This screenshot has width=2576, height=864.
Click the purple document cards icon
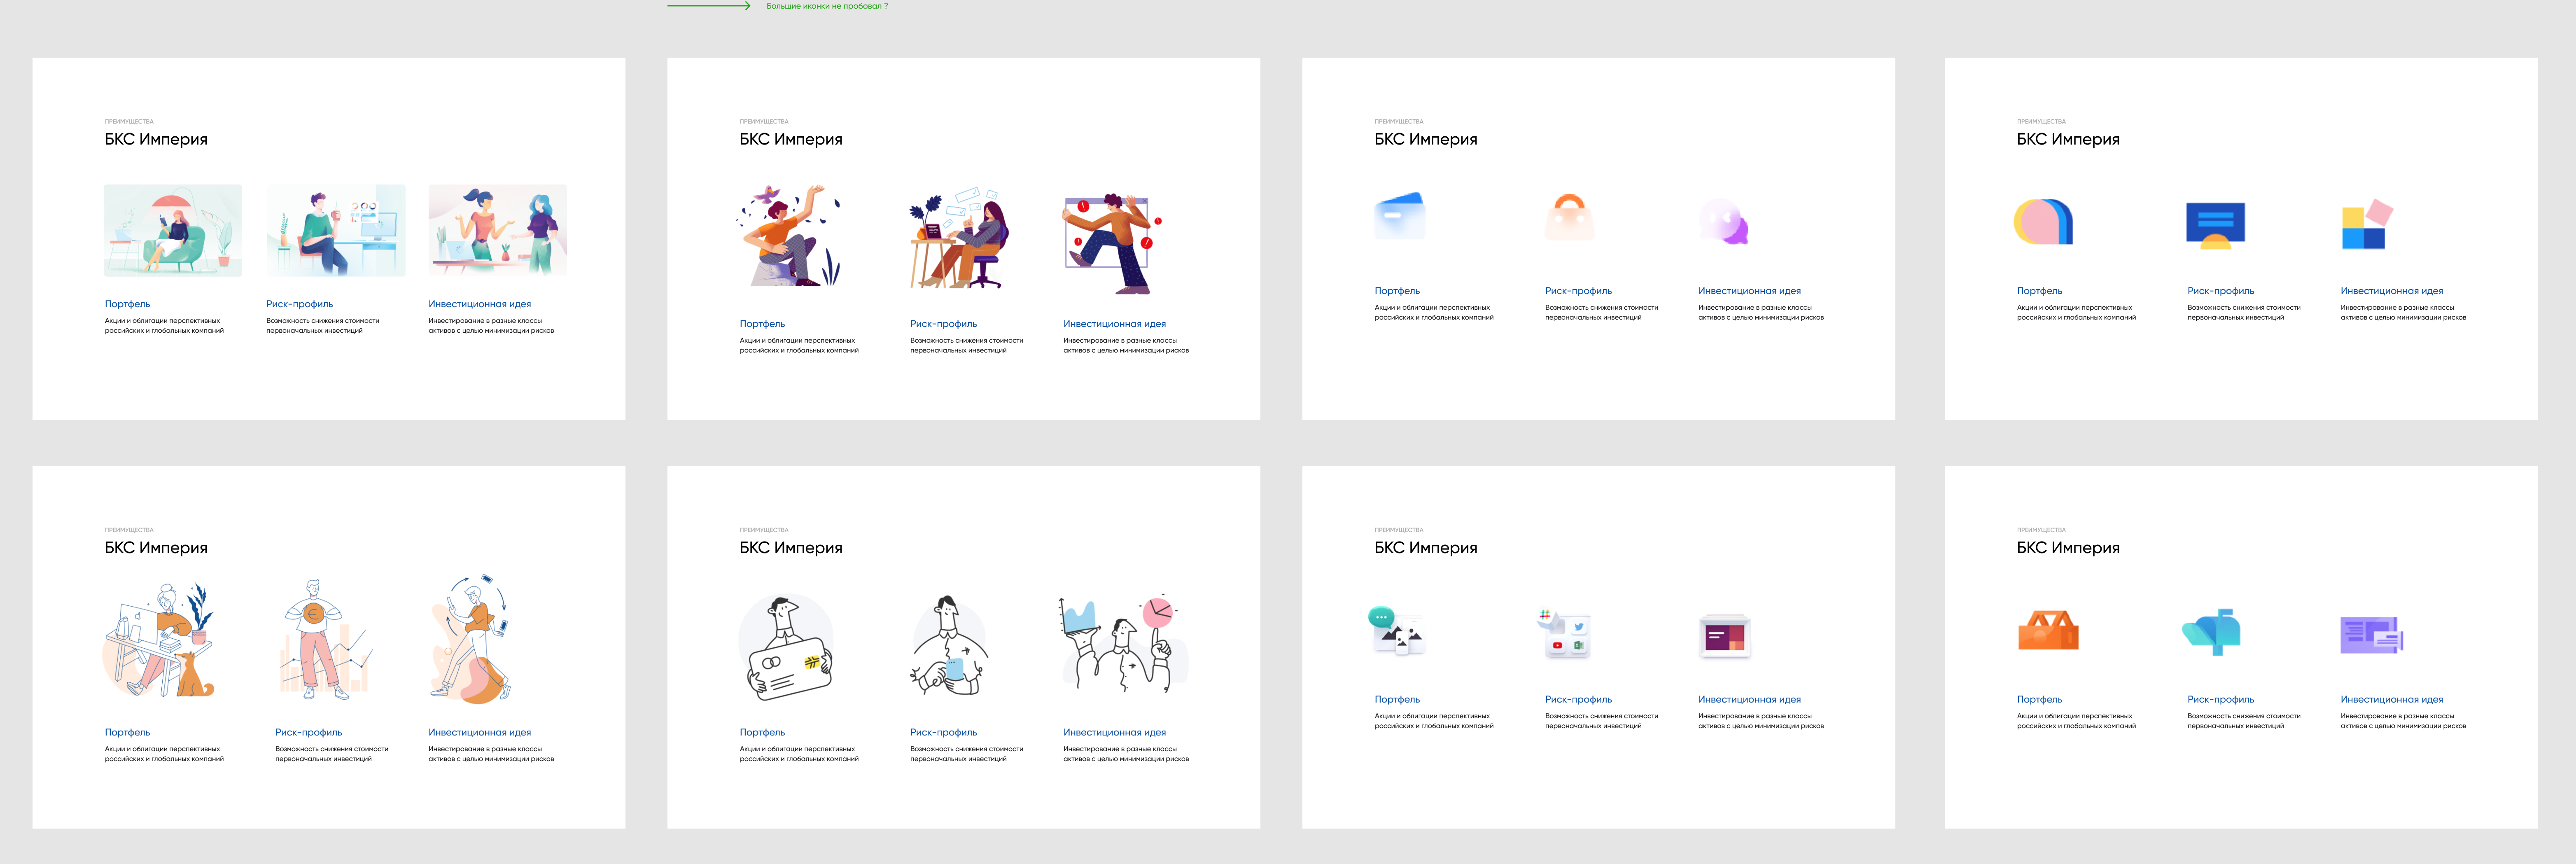coord(2370,635)
